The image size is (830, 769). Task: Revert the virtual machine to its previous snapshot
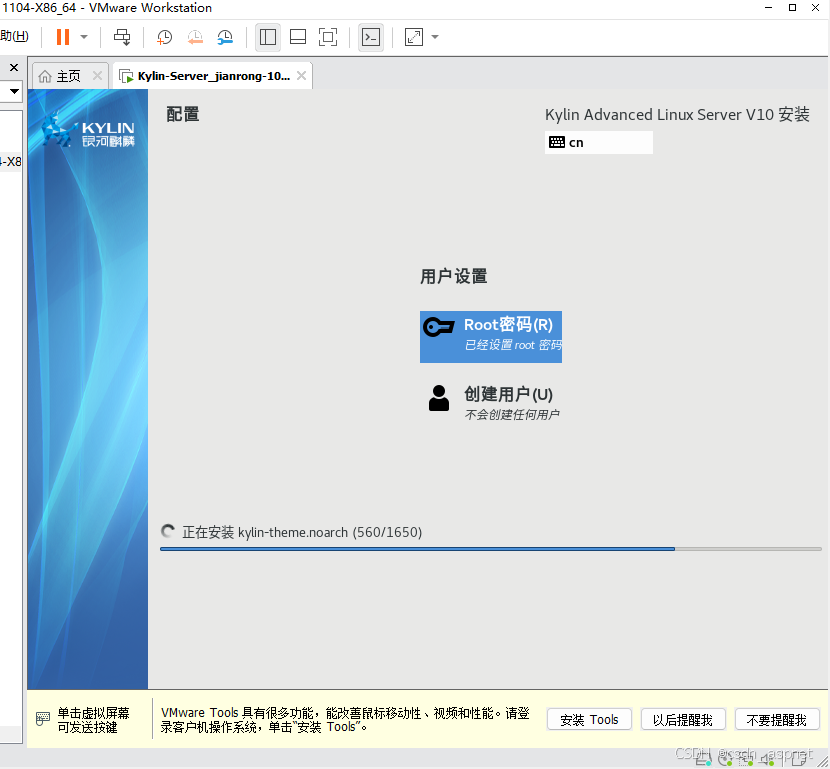pos(195,37)
